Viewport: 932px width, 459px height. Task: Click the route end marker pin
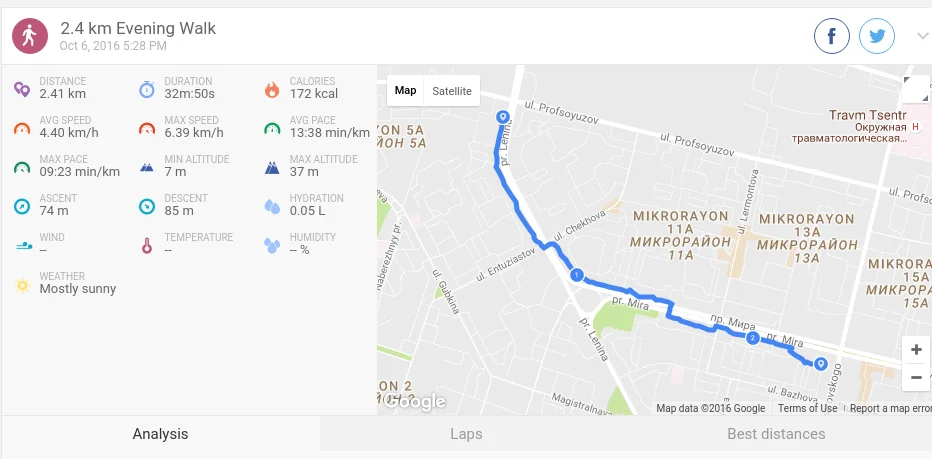(x=821, y=364)
